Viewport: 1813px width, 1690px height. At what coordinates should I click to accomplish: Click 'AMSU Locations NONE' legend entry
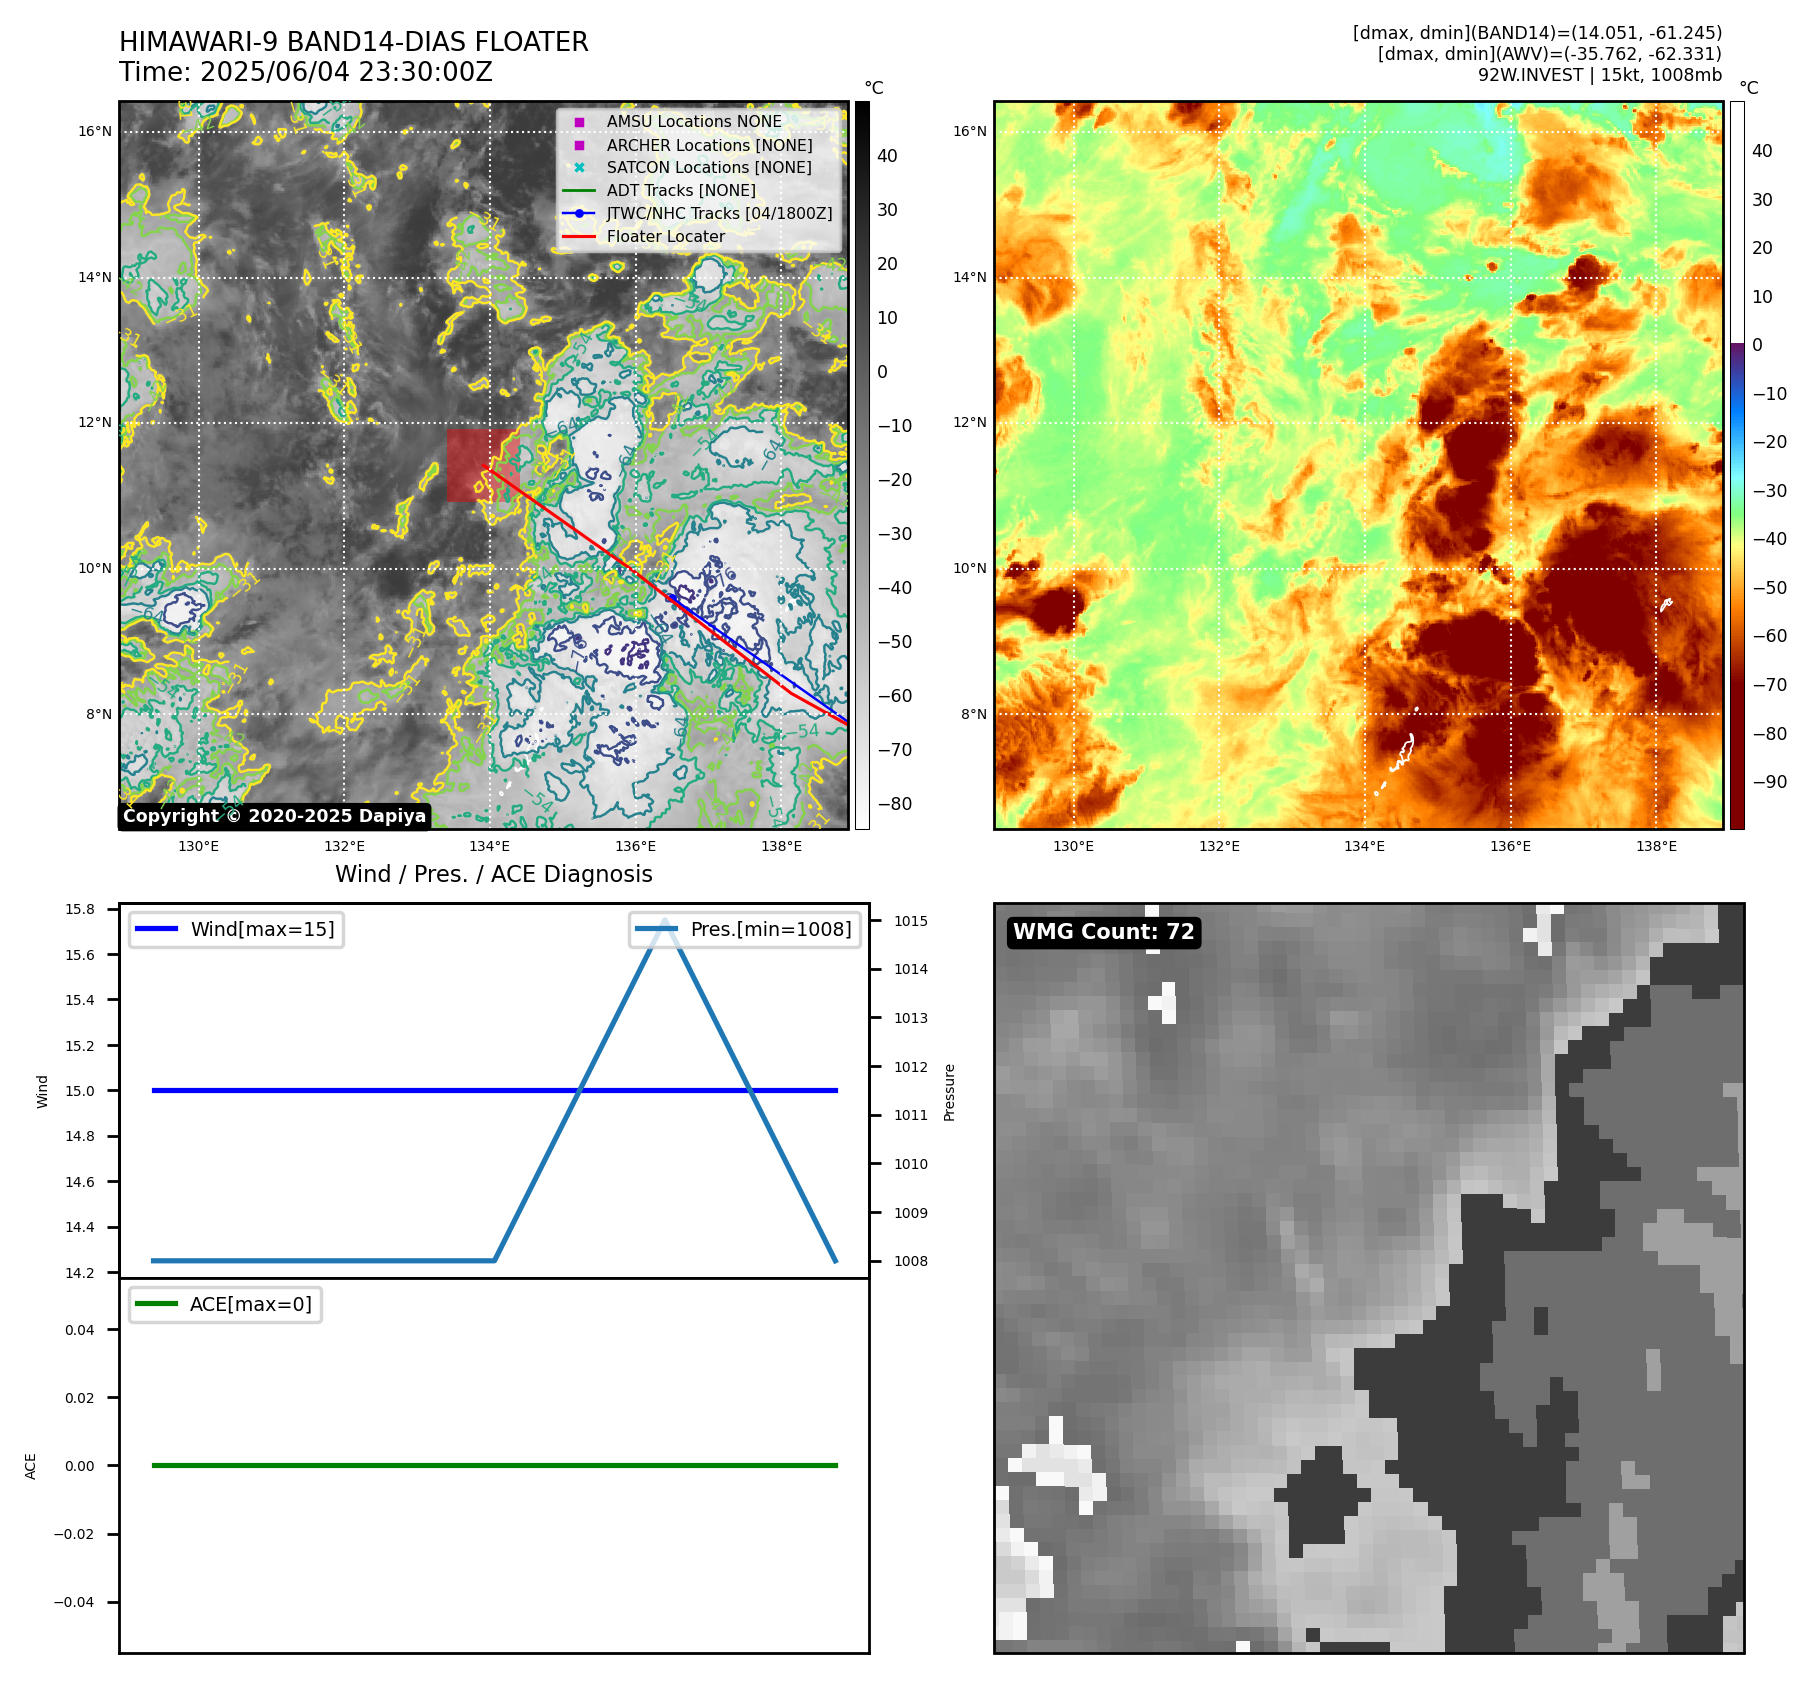694,121
